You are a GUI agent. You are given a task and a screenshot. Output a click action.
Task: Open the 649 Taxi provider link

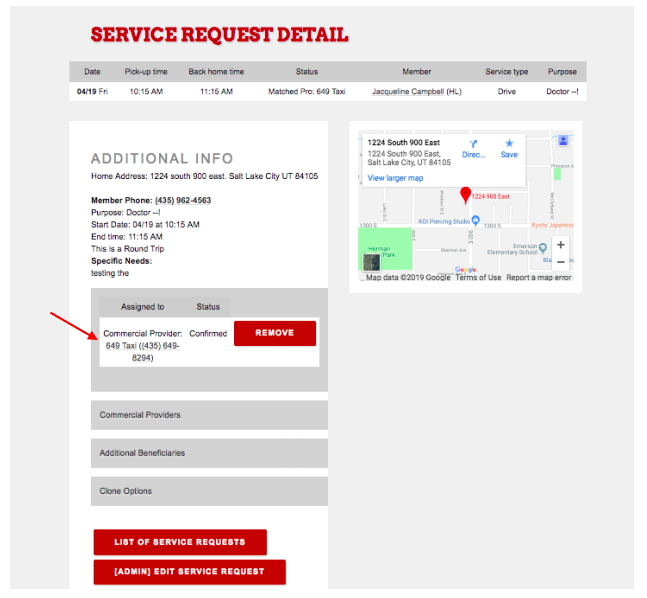point(121,346)
